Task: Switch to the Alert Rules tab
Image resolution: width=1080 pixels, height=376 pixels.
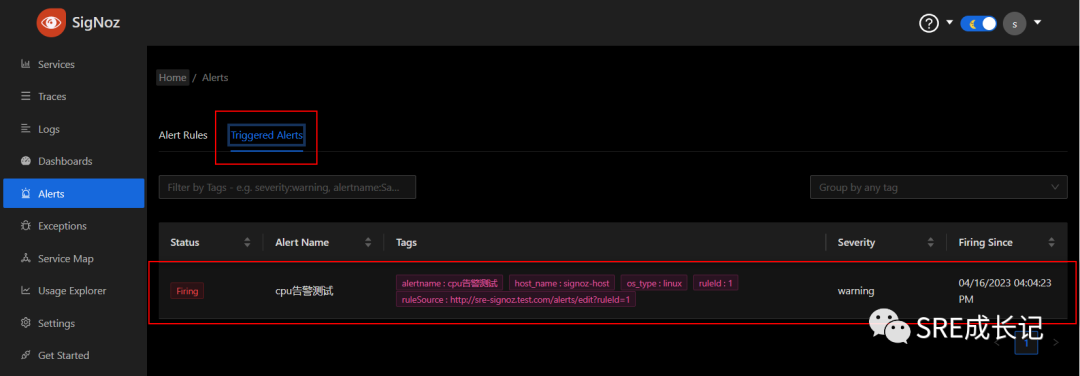Action: (183, 136)
